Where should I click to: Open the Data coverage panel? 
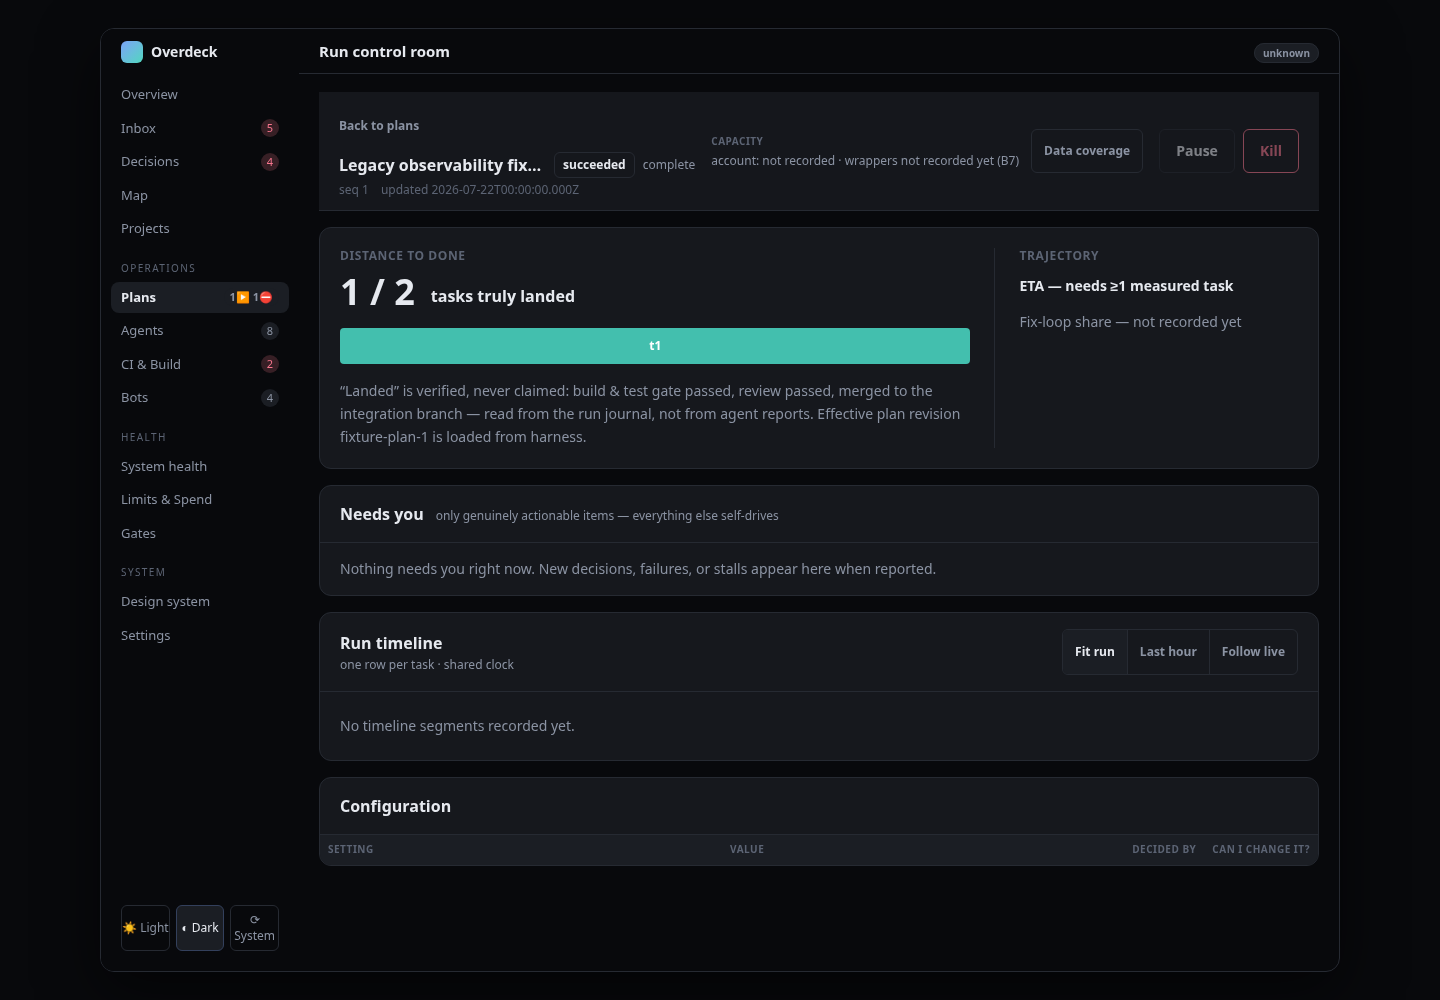(x=1087, y=151)
